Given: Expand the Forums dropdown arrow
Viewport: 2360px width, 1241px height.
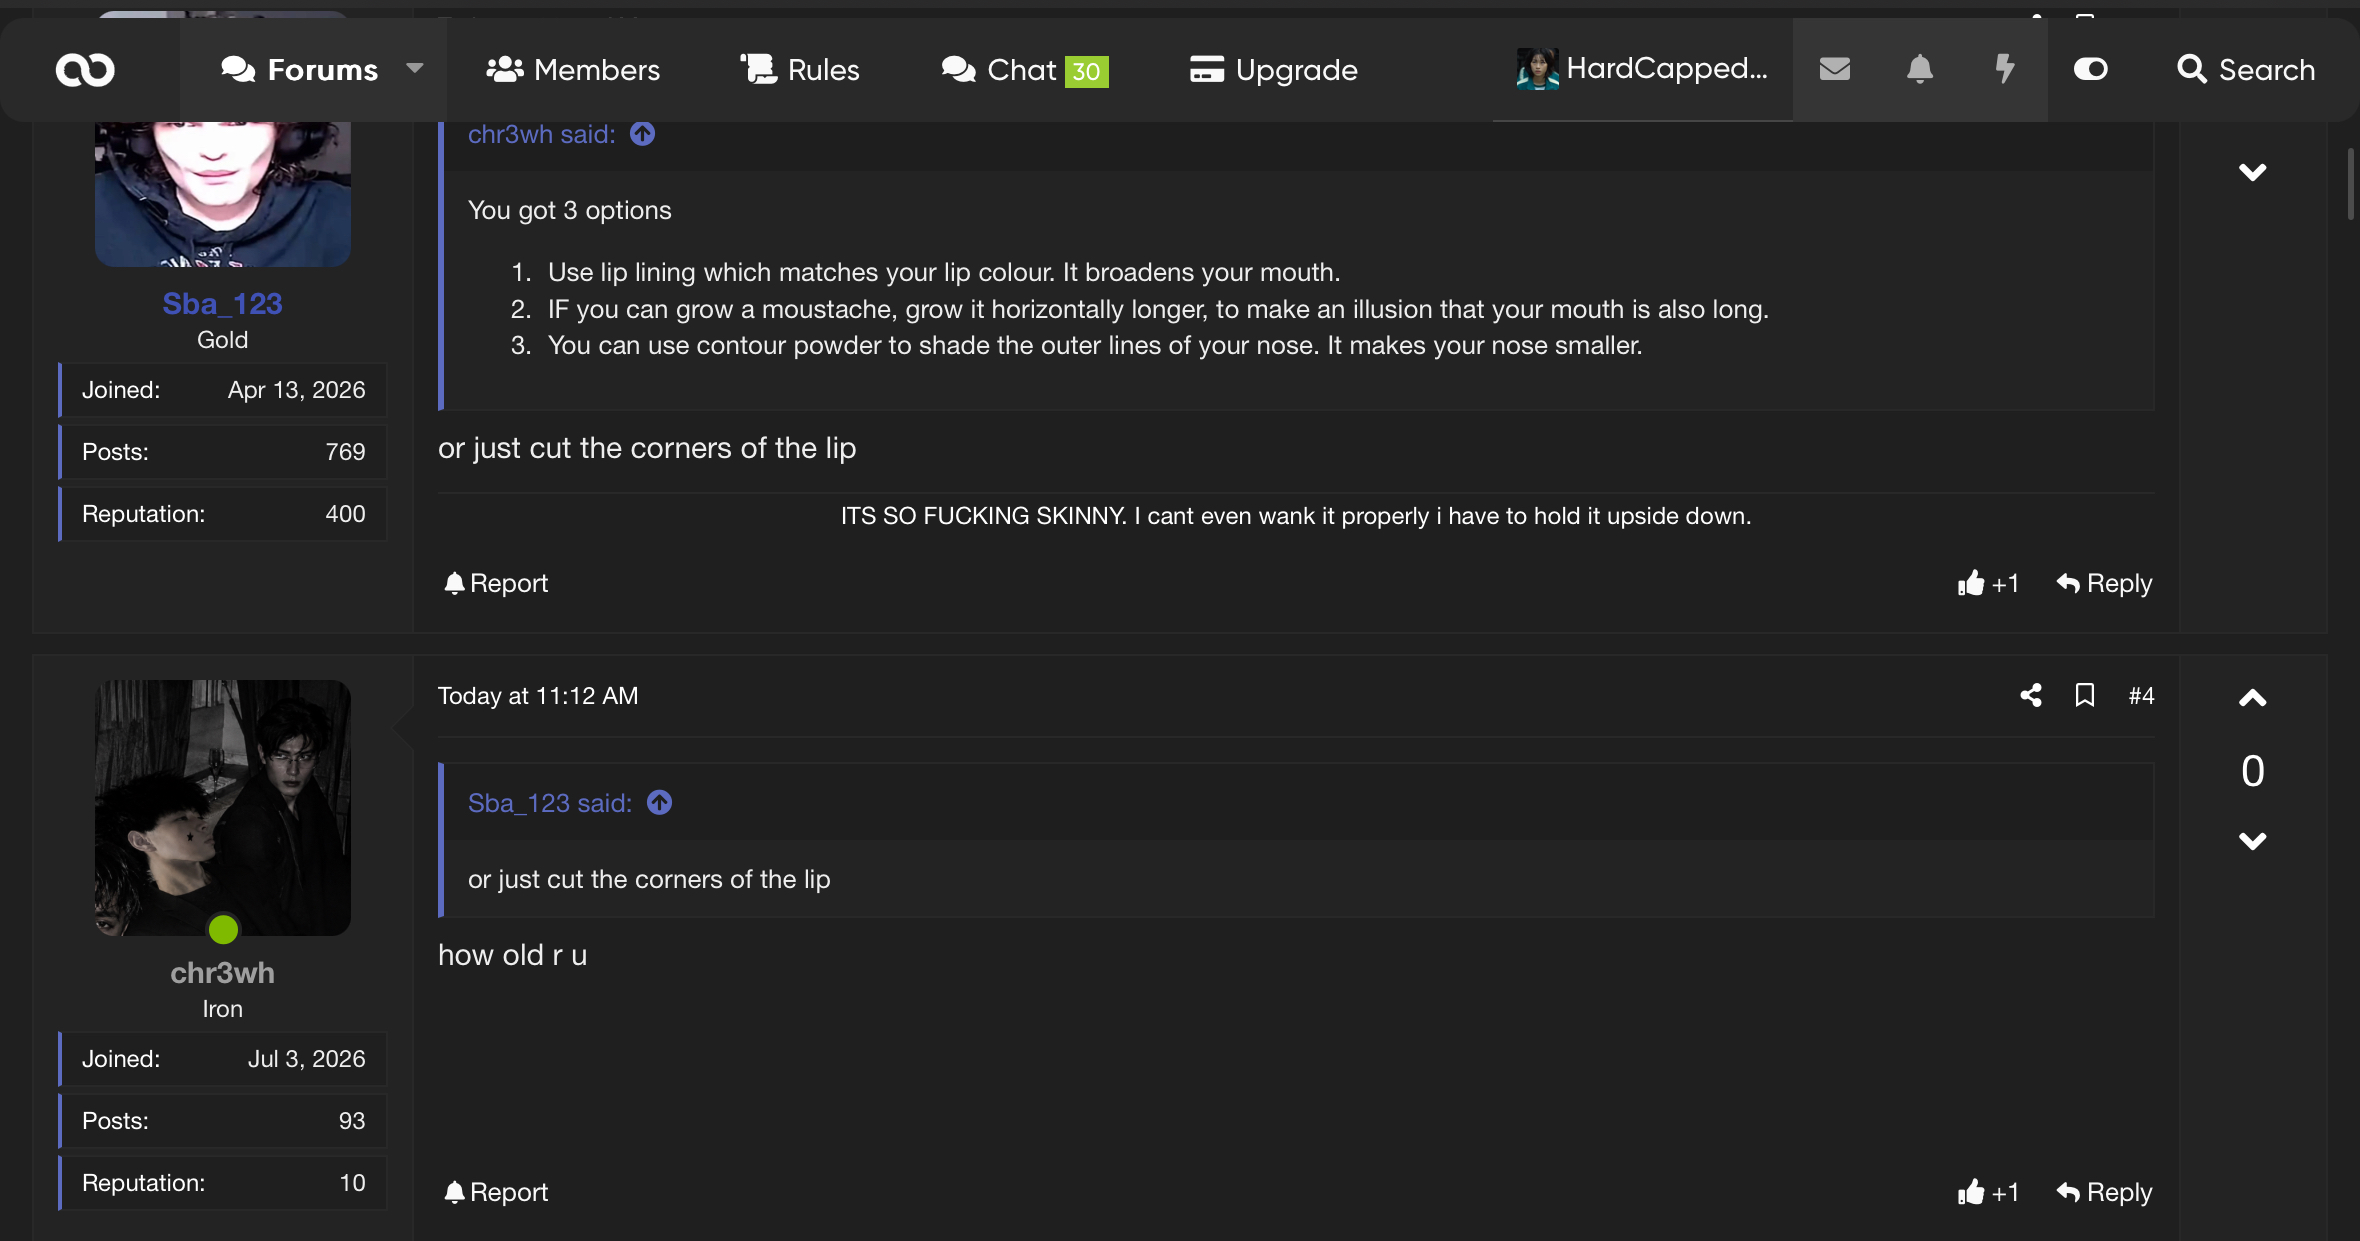Looking at the screenshot, I should 415,69.
